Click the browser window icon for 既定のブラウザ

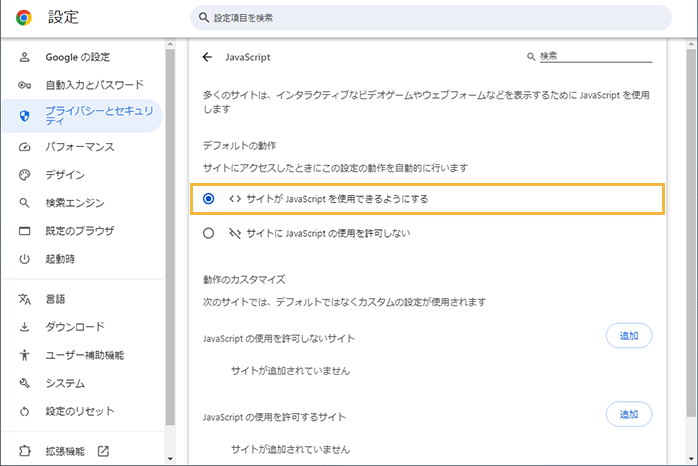tap(24, 231)
